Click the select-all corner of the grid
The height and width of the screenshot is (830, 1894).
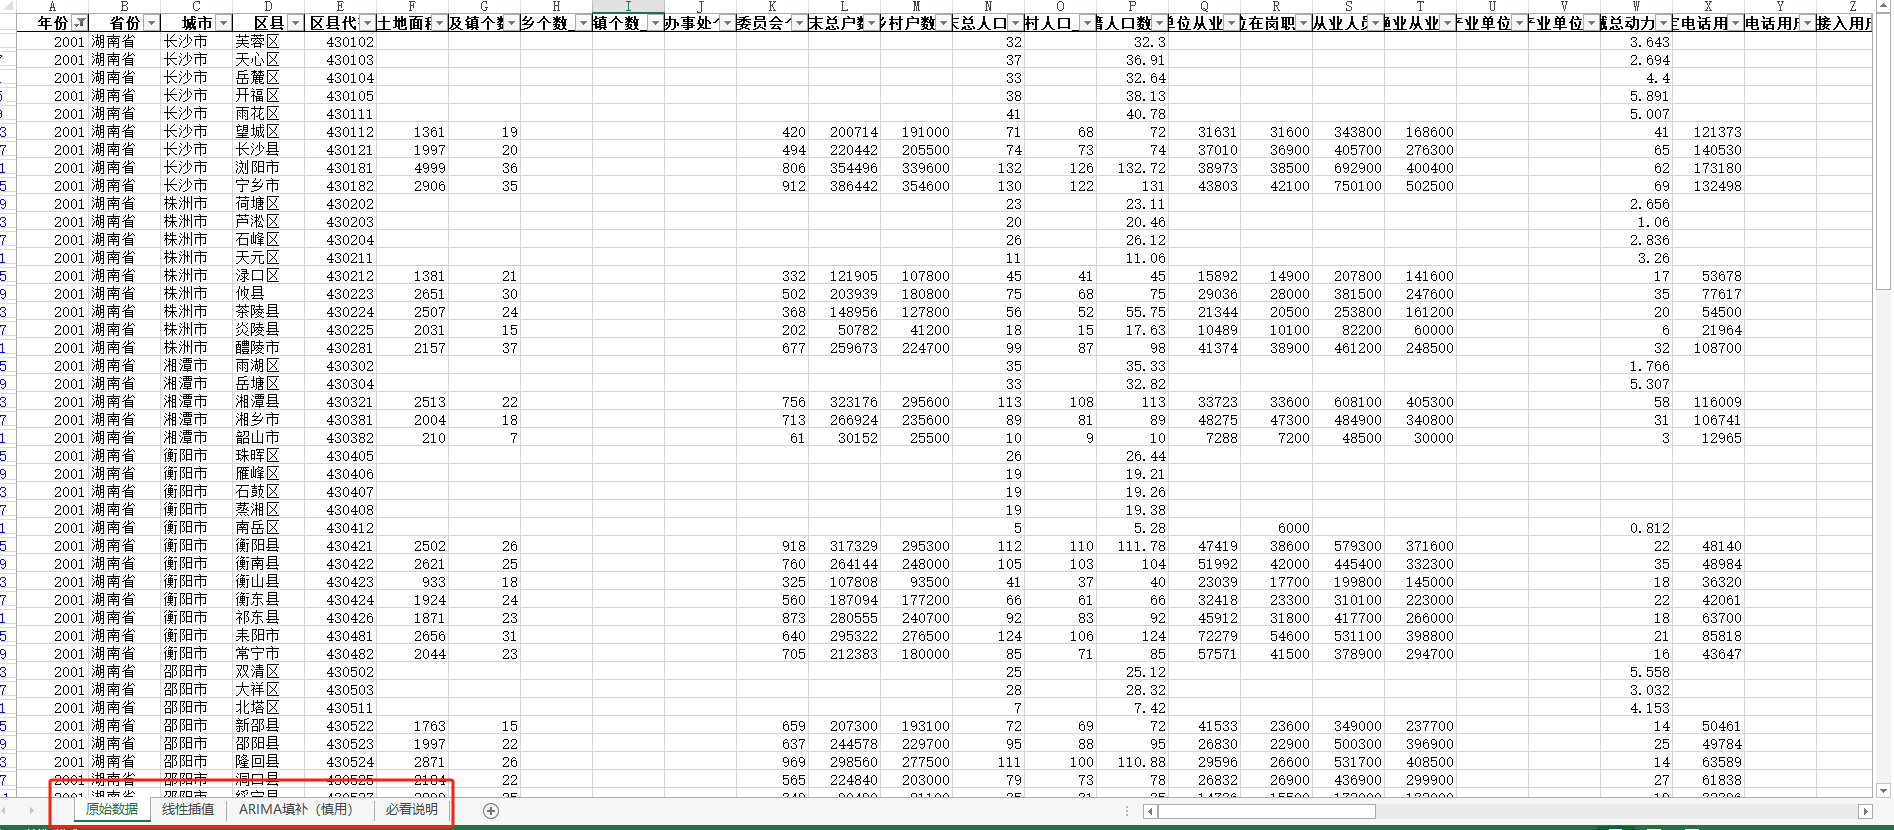[8, 6]
